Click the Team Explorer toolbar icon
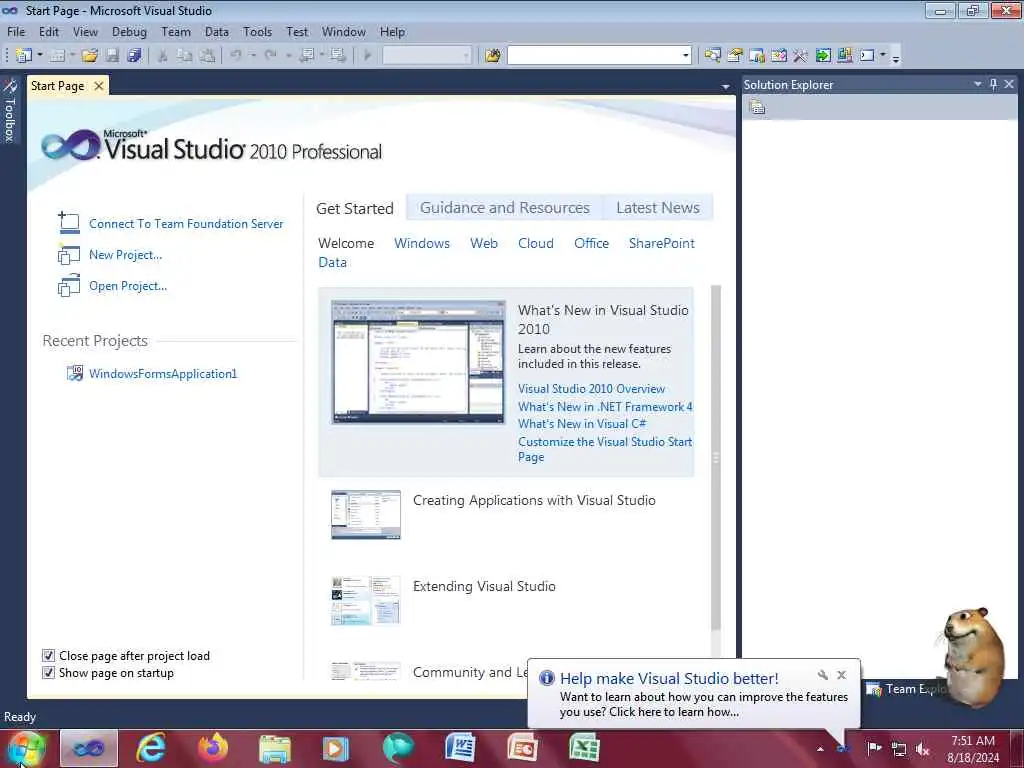 pos(757,56)
